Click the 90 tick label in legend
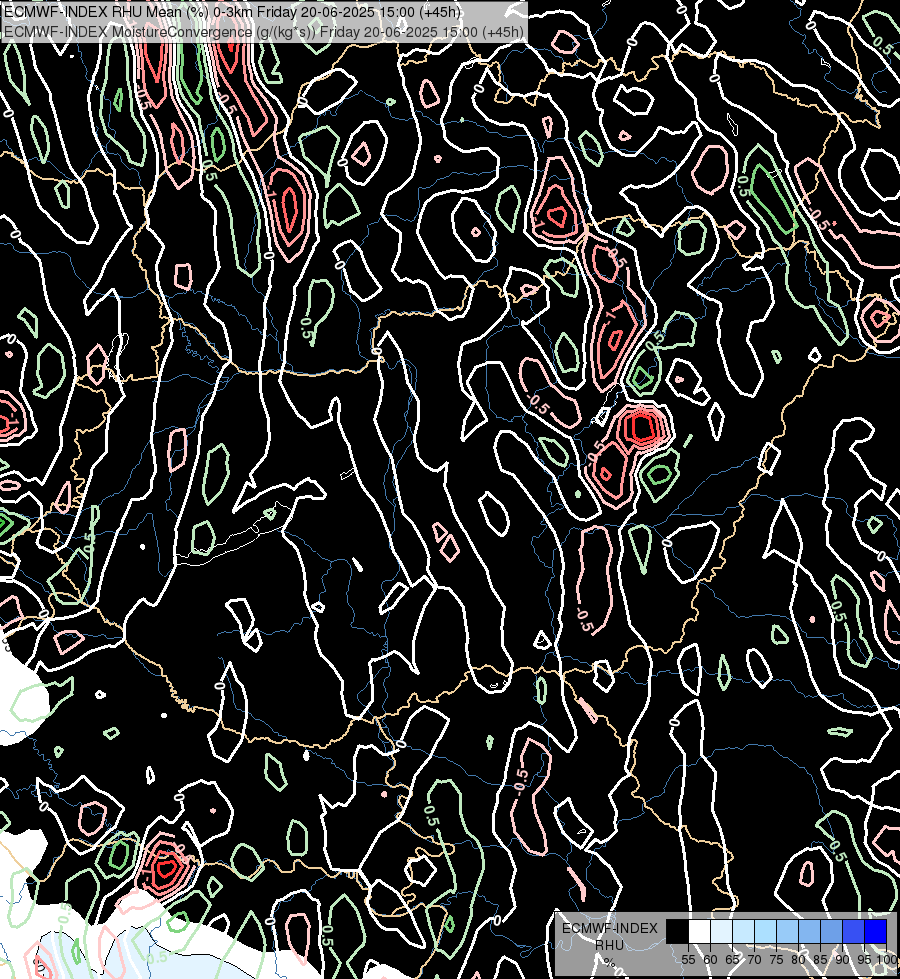Image resolution: width=900 pixels, height=979 pixels. [842, 960]
